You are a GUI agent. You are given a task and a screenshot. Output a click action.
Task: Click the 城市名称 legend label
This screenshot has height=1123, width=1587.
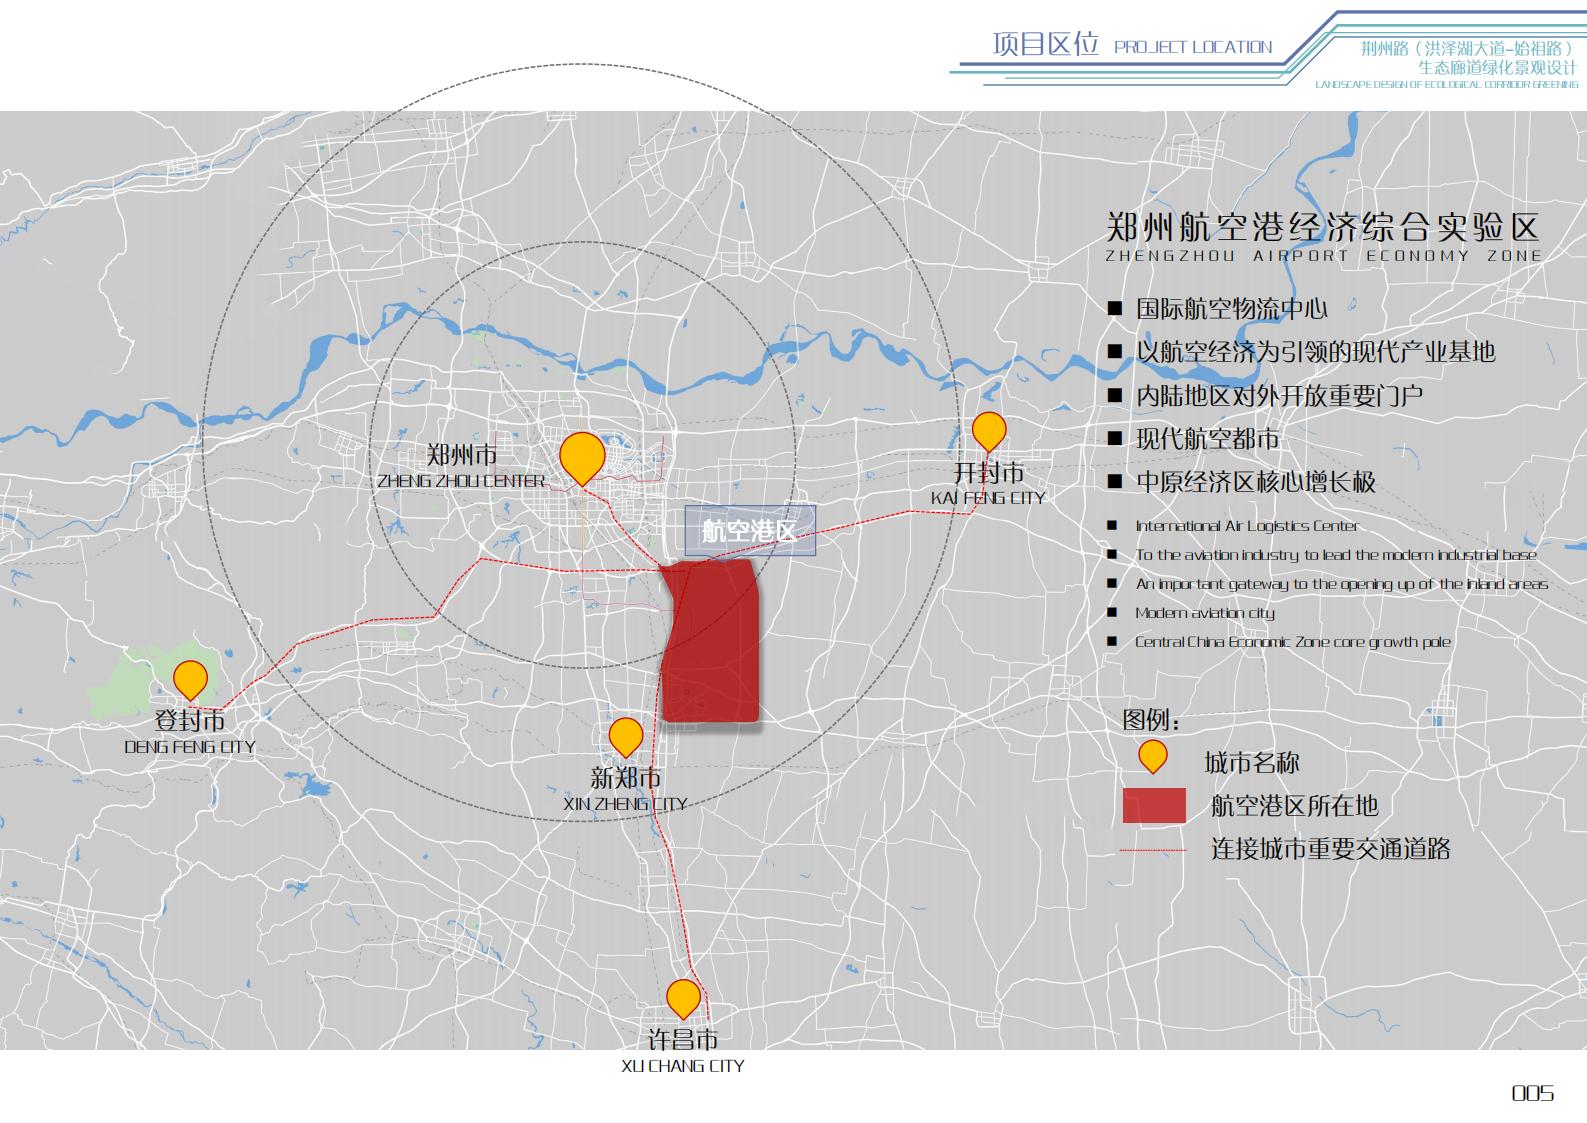coord(1252,763)
